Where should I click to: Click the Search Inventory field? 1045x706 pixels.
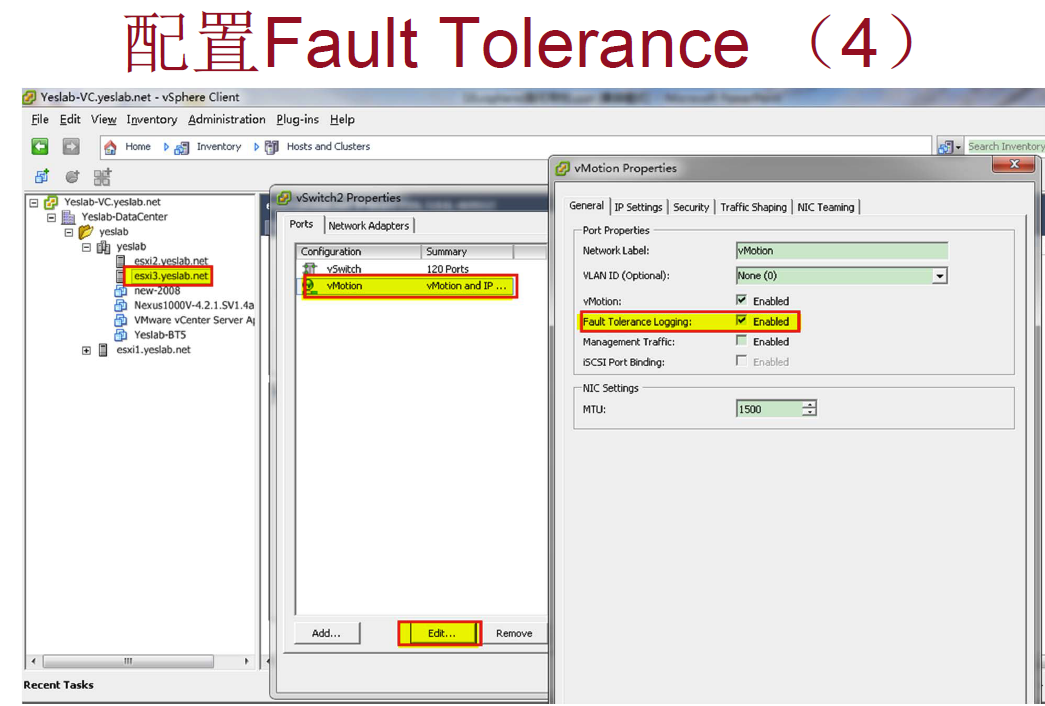point(1006,147)
